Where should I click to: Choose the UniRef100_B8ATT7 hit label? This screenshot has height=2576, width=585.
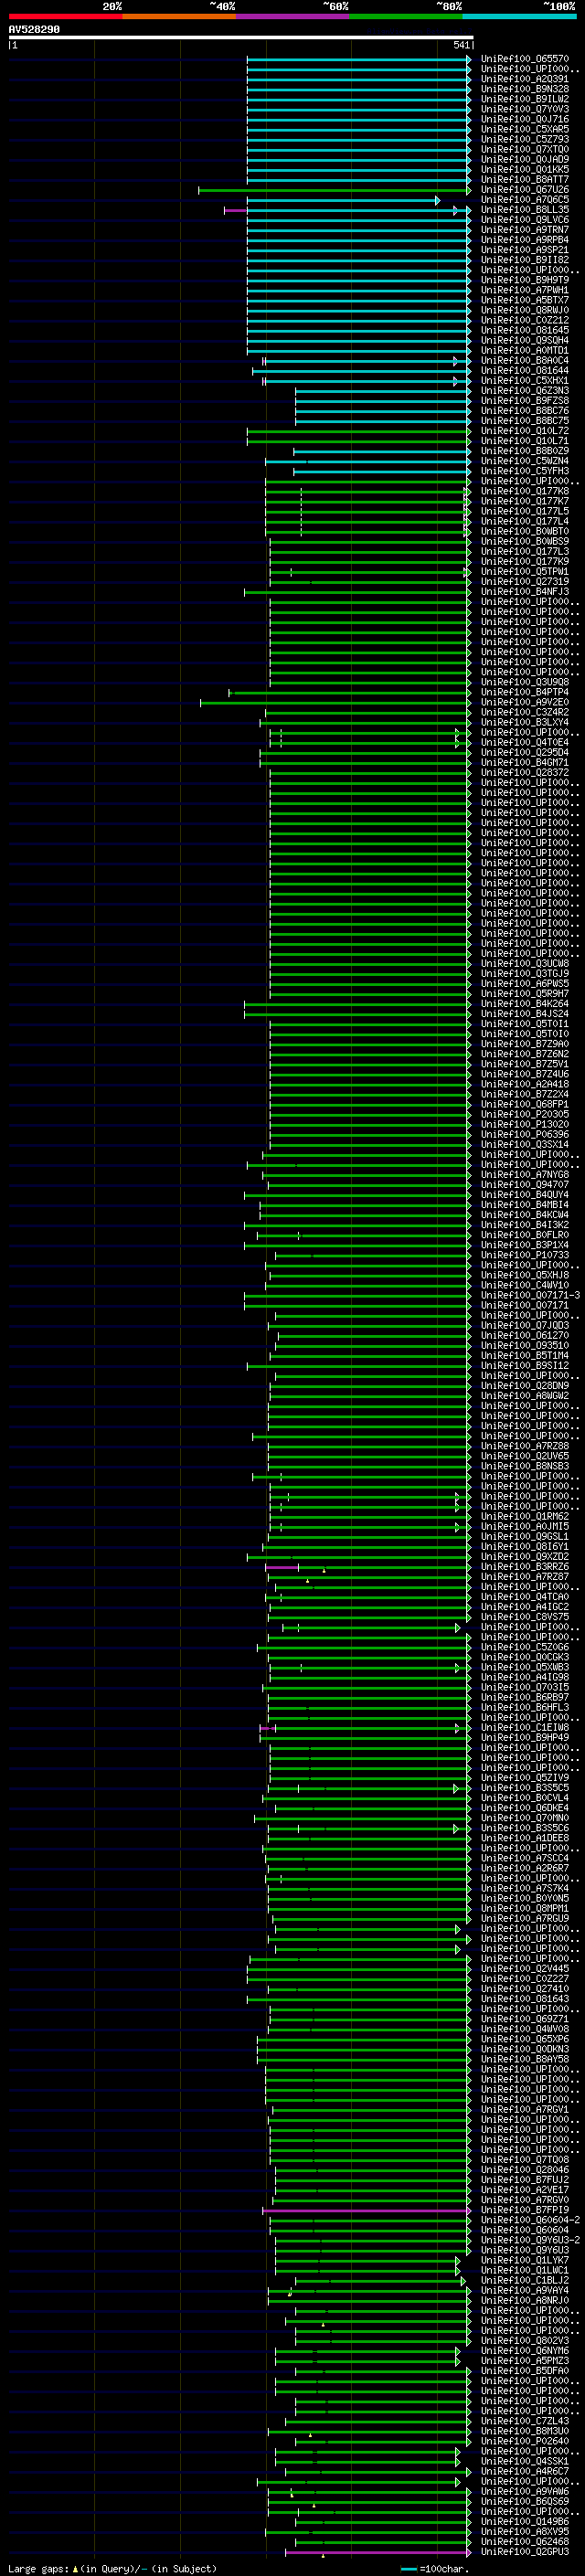pyautogui.click(x=525, y=180)
